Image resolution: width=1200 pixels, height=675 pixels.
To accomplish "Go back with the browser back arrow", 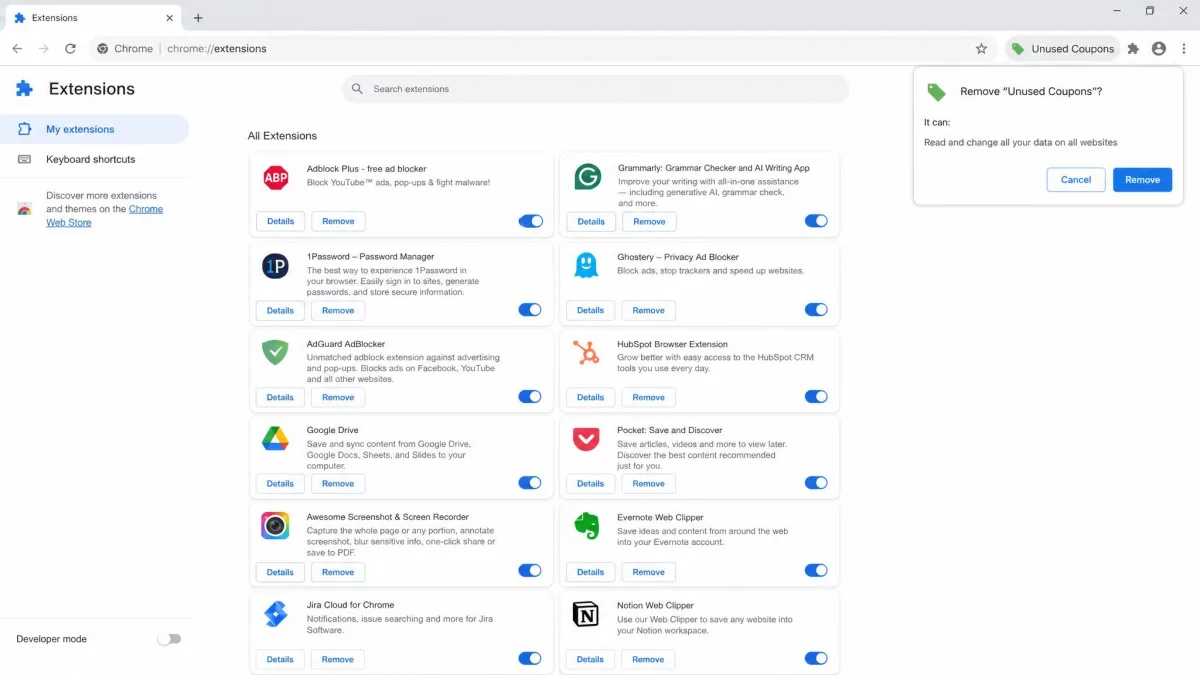I will [x=17, y=48].
